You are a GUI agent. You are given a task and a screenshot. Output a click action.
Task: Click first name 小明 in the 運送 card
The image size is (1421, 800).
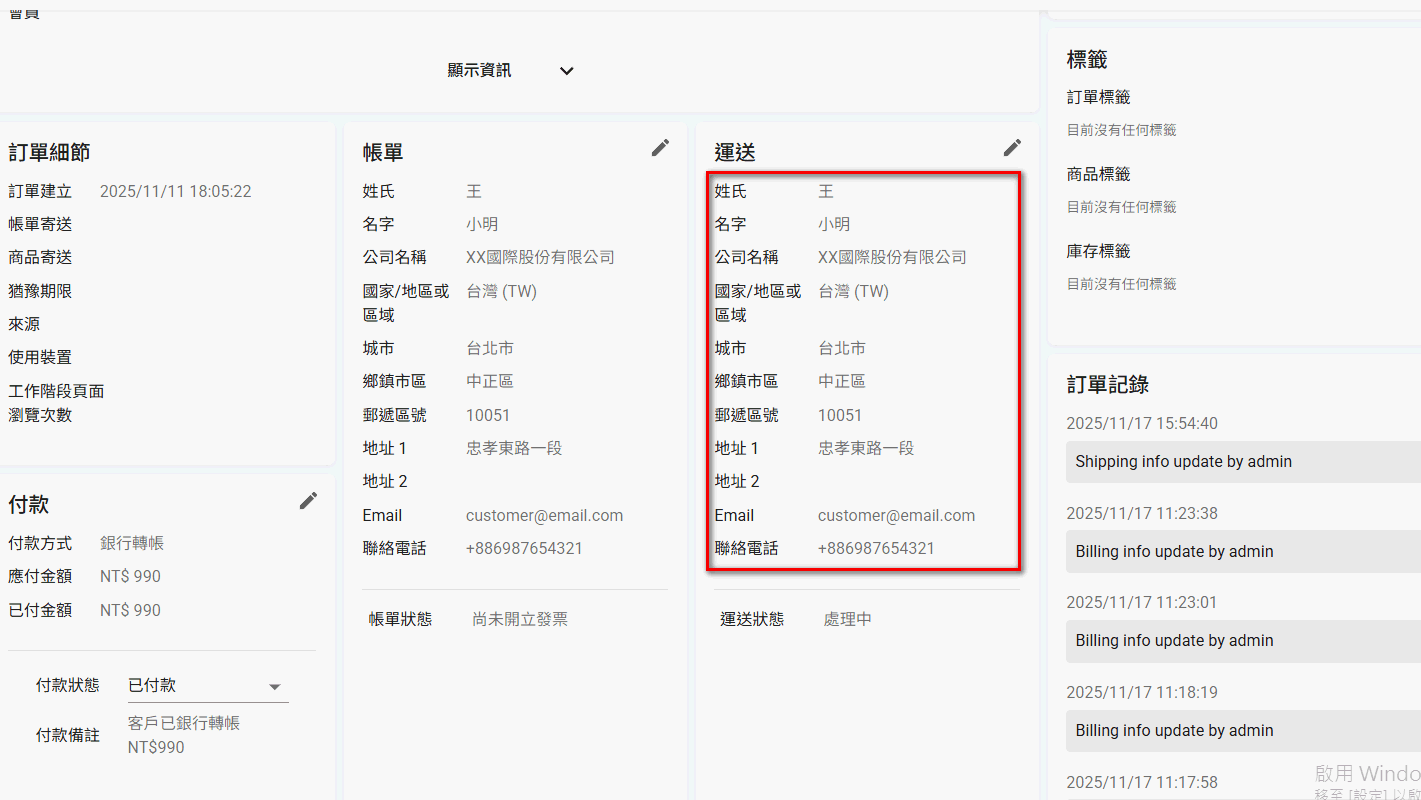pyautogui.click(x=834, y=224)
